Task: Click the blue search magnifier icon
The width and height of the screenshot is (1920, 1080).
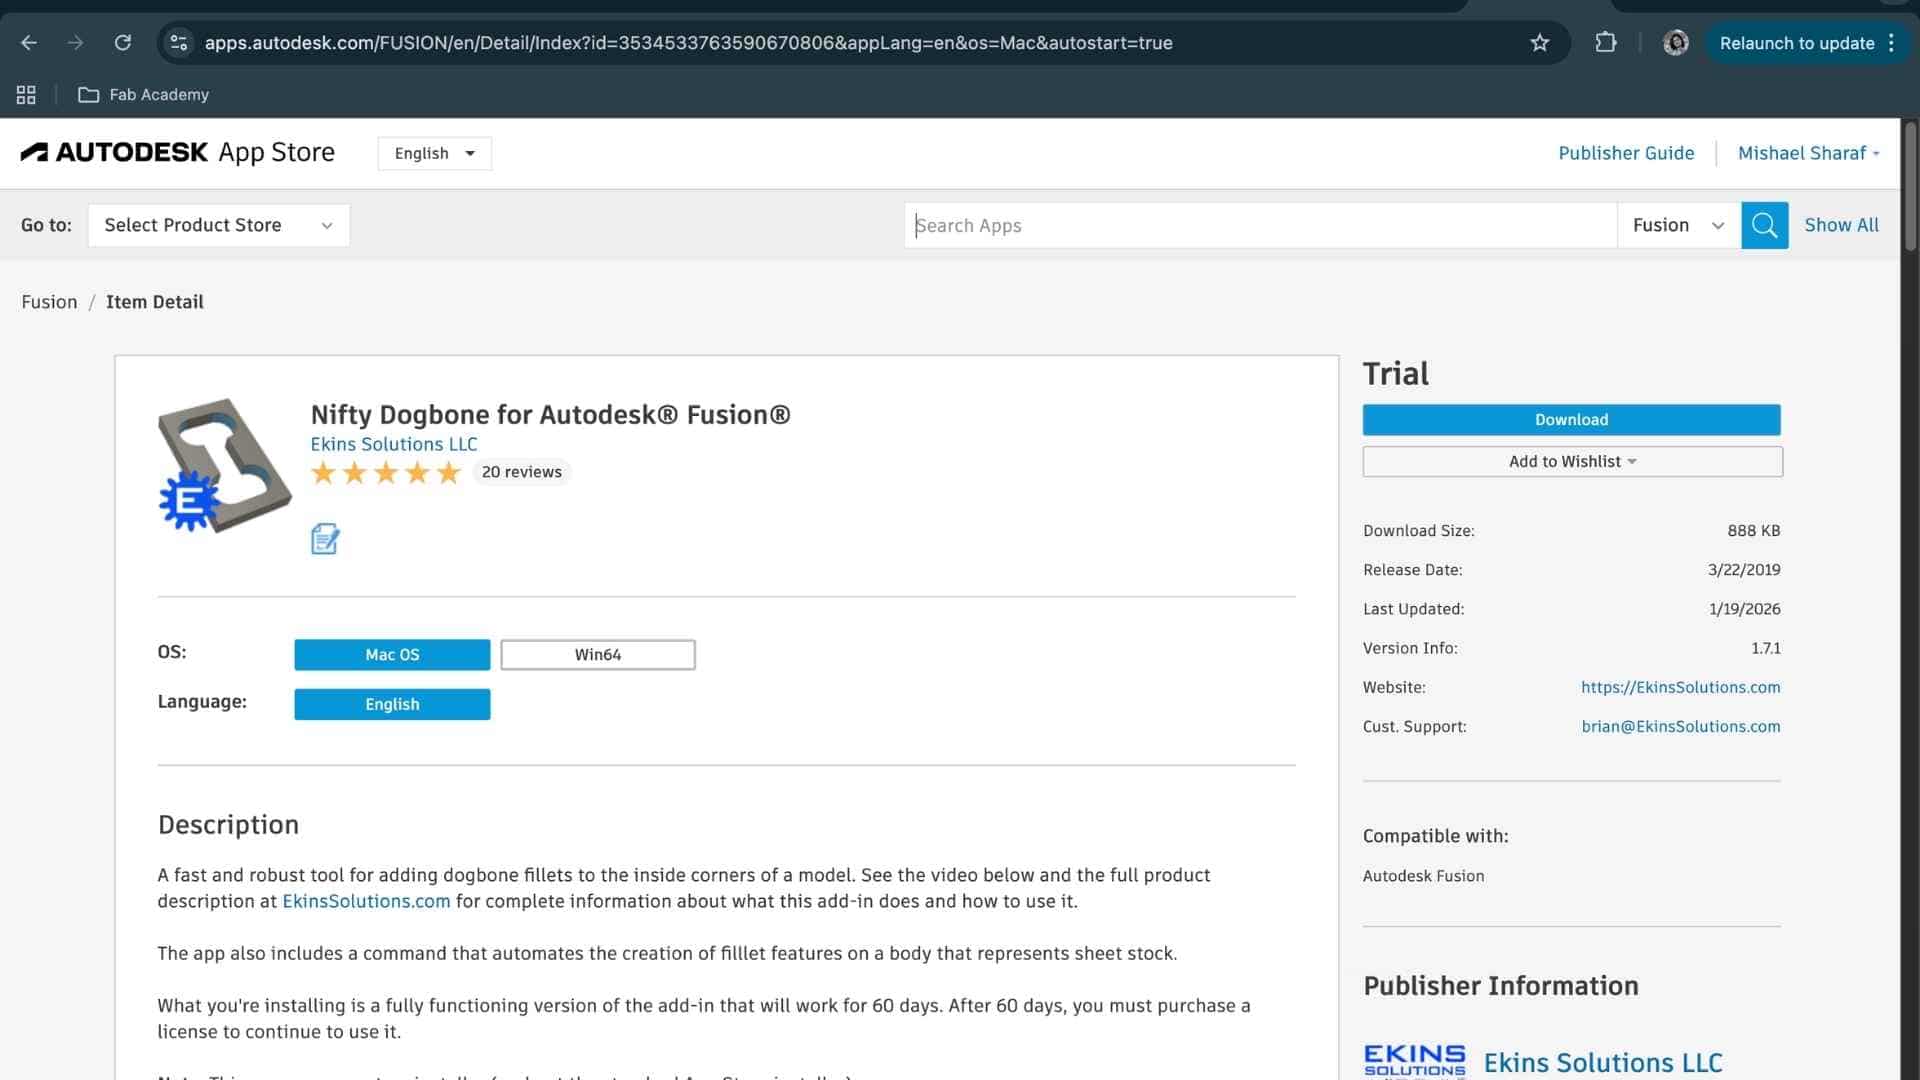Action: [x=1764, y=225]
